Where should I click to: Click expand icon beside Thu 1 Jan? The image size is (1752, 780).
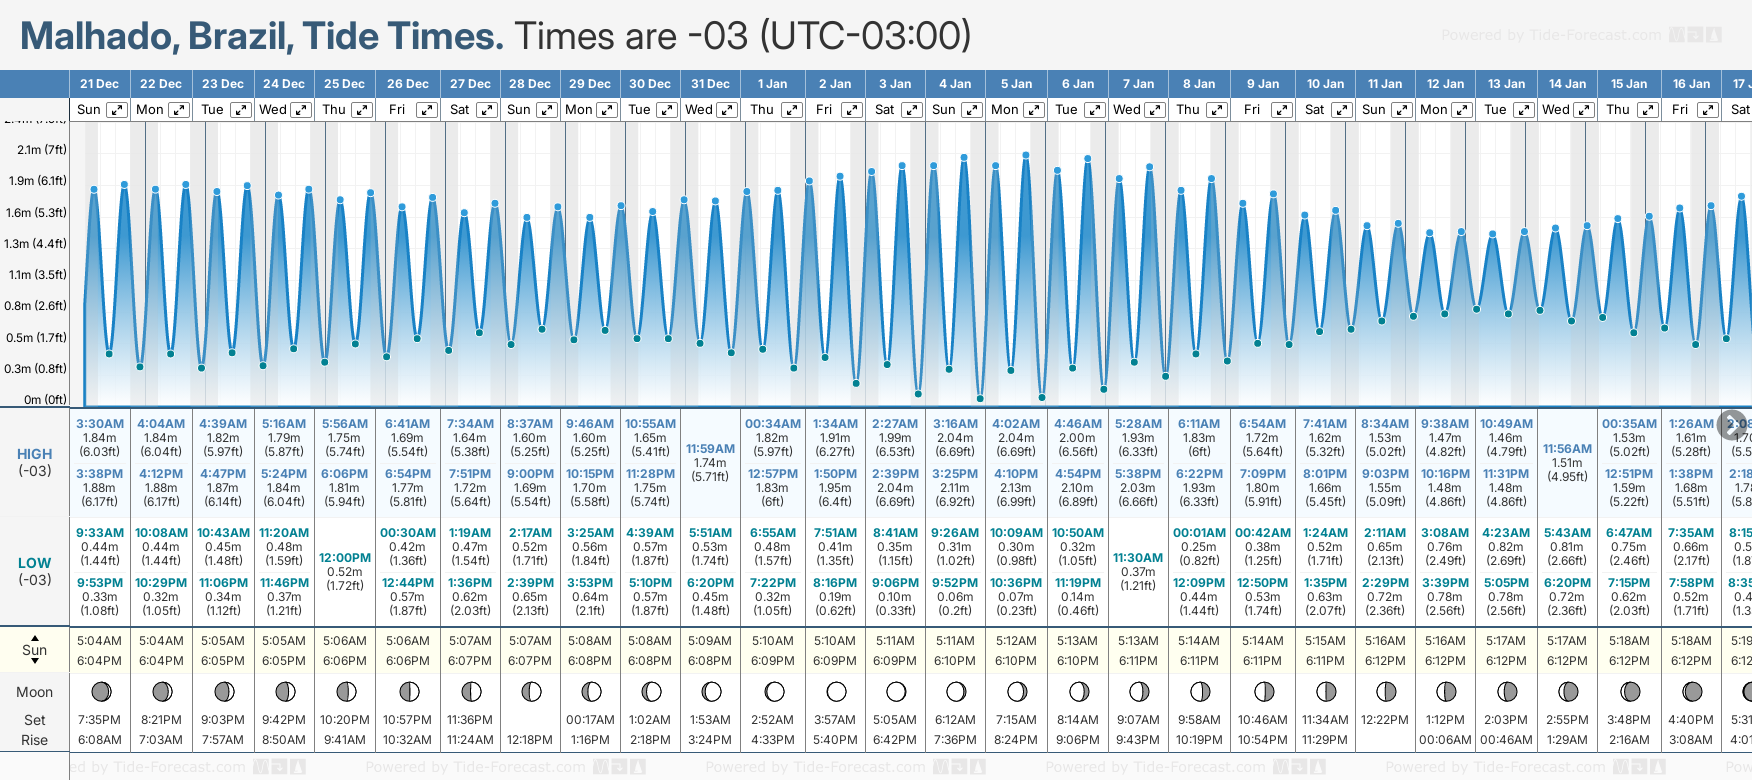[x=791, y=110]
